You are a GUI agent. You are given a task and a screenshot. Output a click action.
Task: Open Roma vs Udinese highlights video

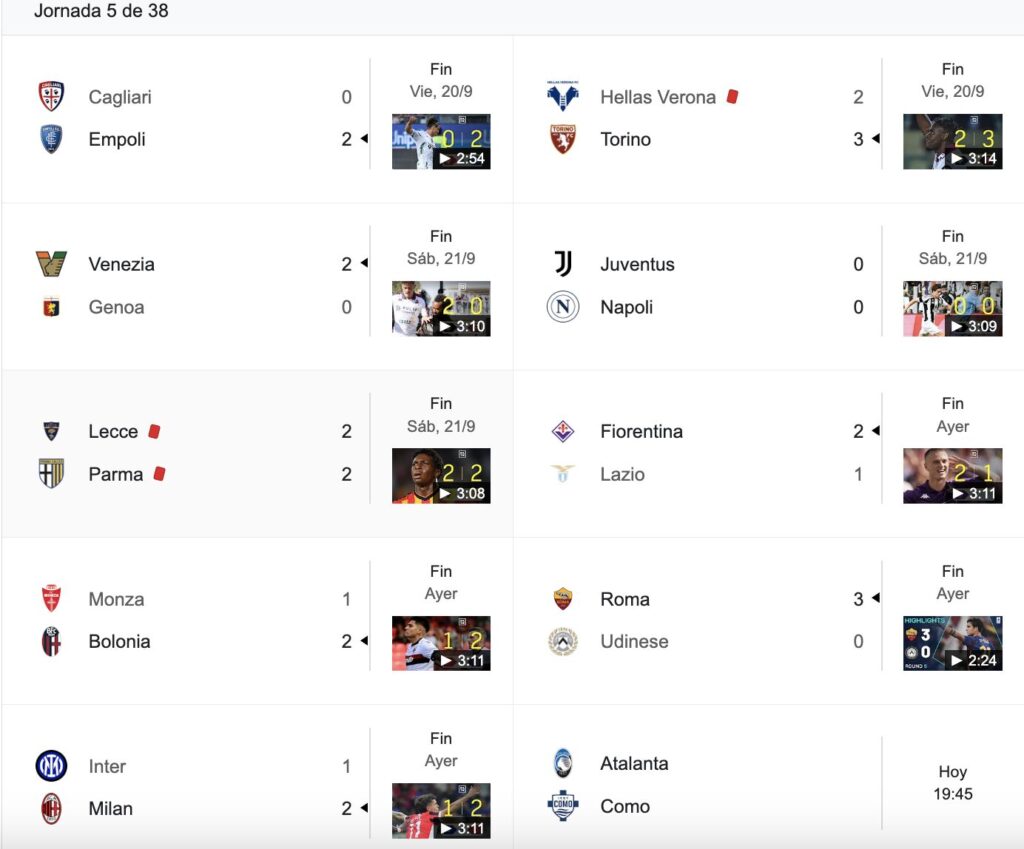click(952, 643)
